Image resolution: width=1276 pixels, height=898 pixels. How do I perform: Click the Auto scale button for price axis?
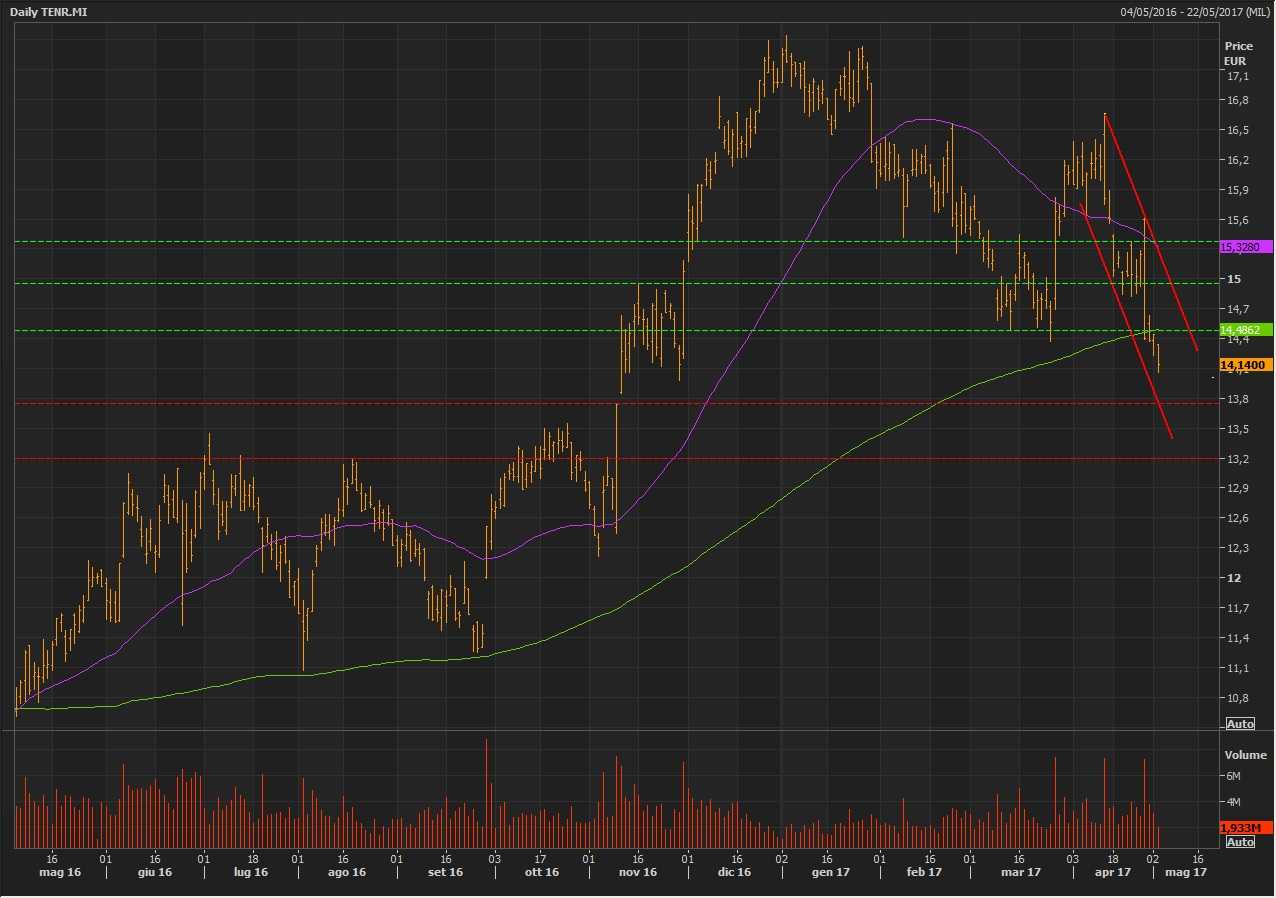(x=1239, y=723)
